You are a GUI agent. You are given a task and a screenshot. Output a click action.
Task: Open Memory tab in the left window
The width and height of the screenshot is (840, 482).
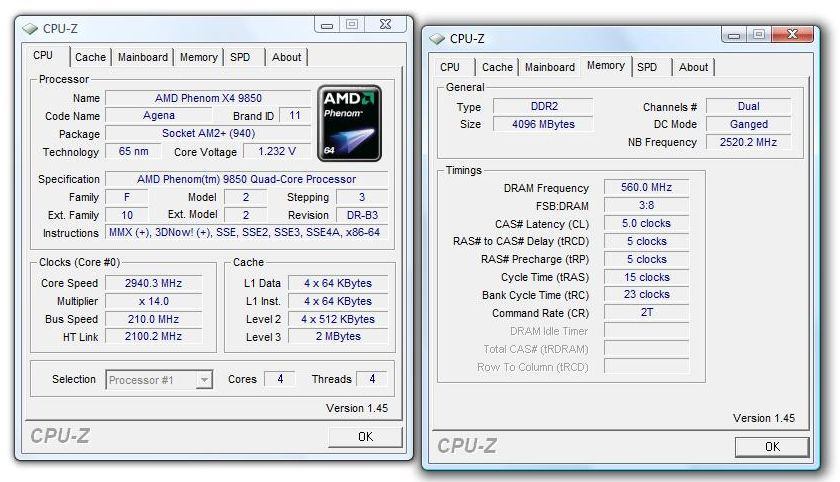(198, 57)
